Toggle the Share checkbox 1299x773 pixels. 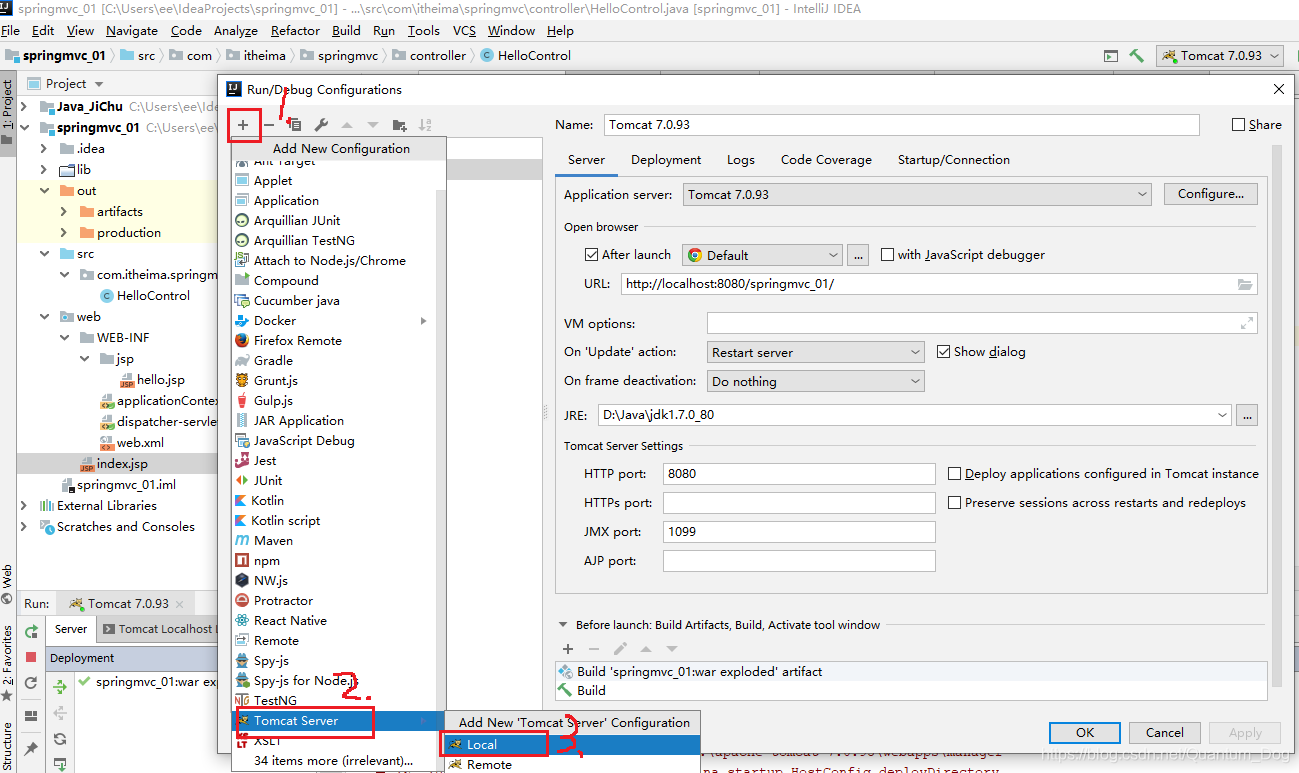[x=1239, y=125]
